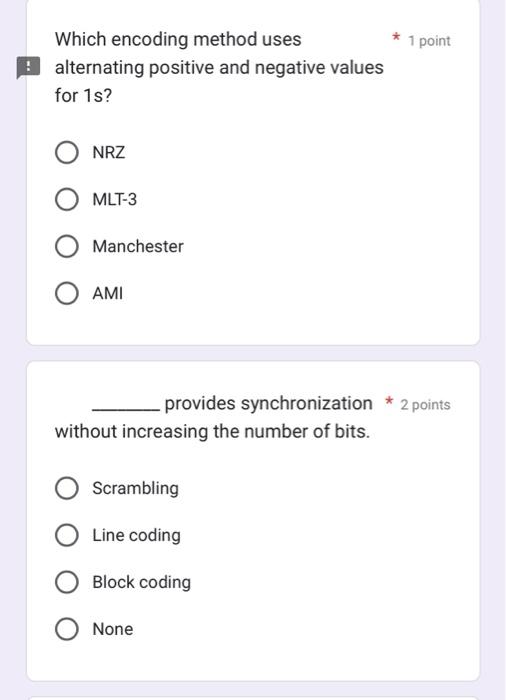Click the '2 points' label

tap(425, 405)
